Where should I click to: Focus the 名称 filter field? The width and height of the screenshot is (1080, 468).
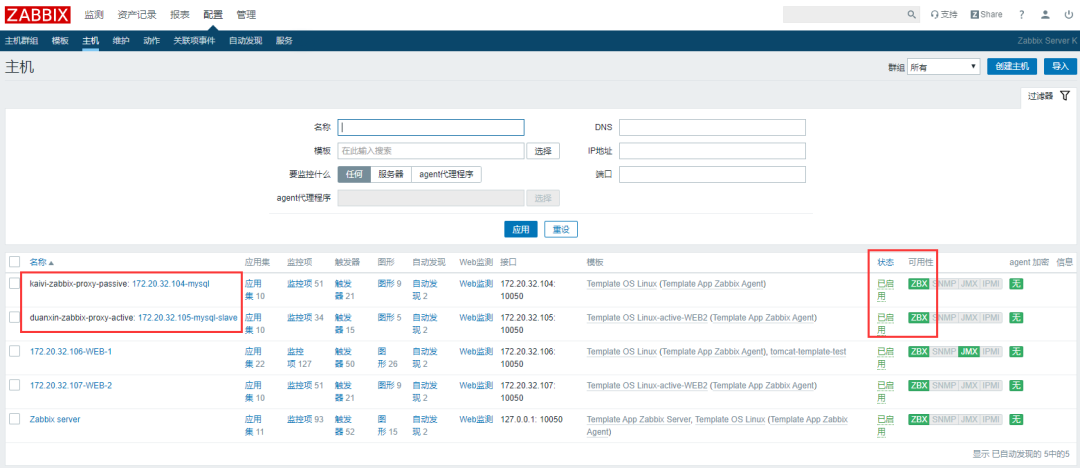(x=430, y=128)
